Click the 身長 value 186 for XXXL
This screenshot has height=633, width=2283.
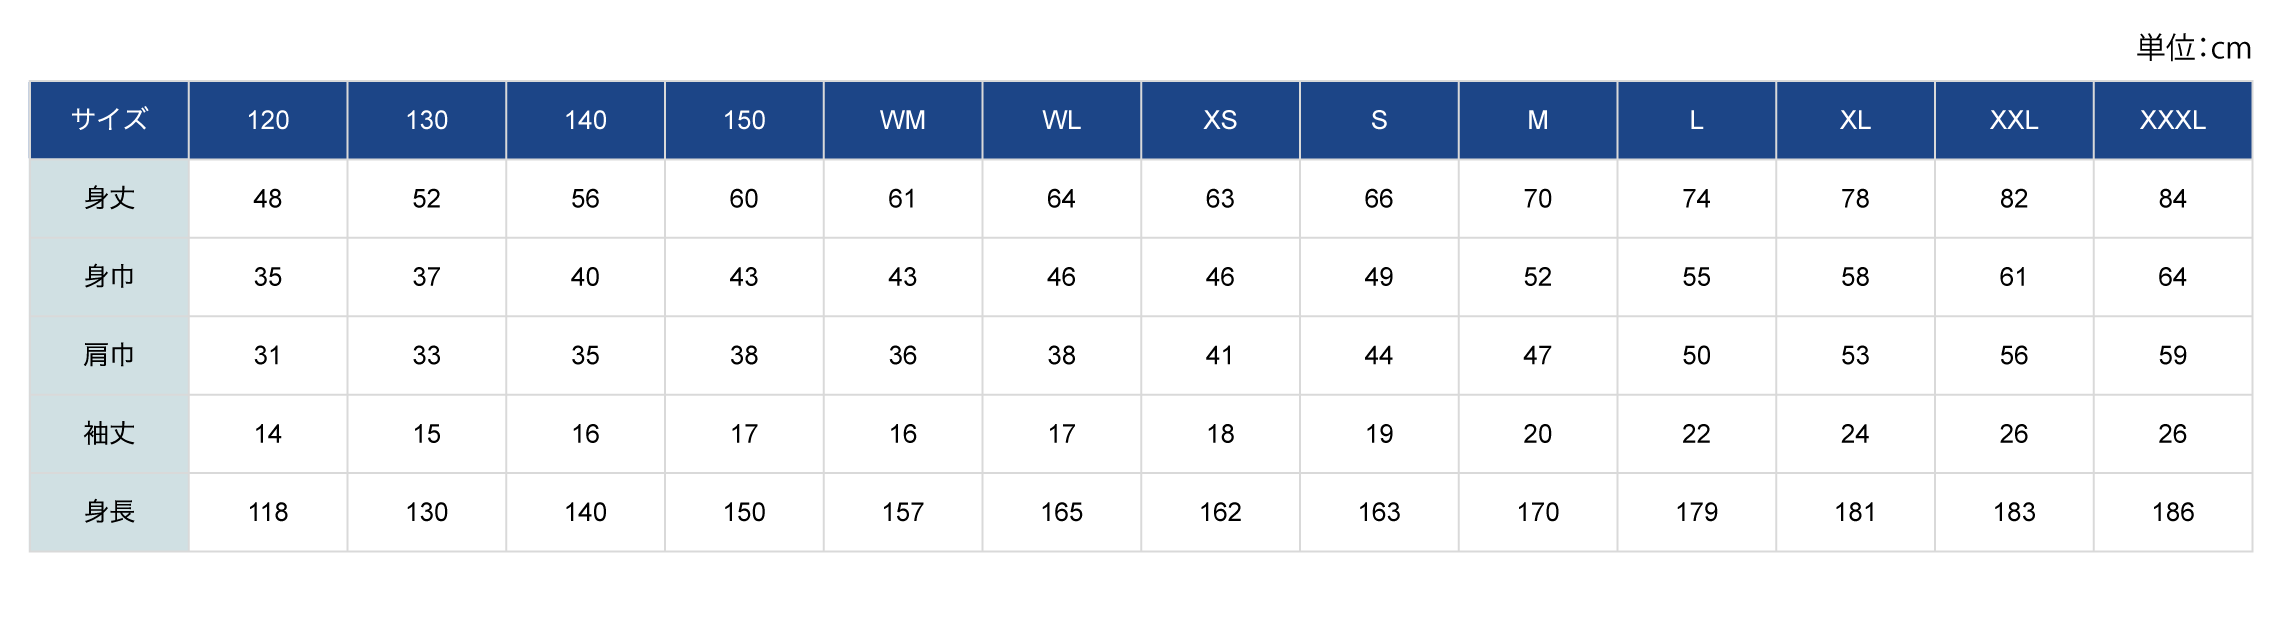2173,512
